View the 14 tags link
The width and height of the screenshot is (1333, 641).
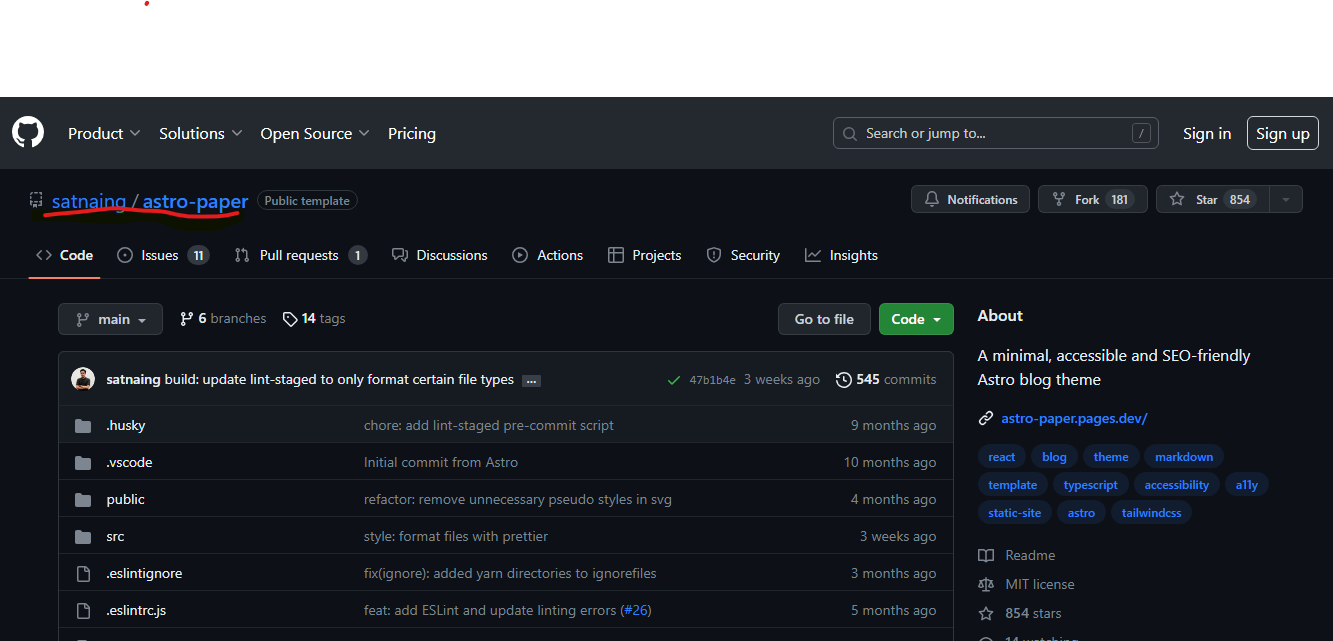pyautogui.click(x=314, y=319)
